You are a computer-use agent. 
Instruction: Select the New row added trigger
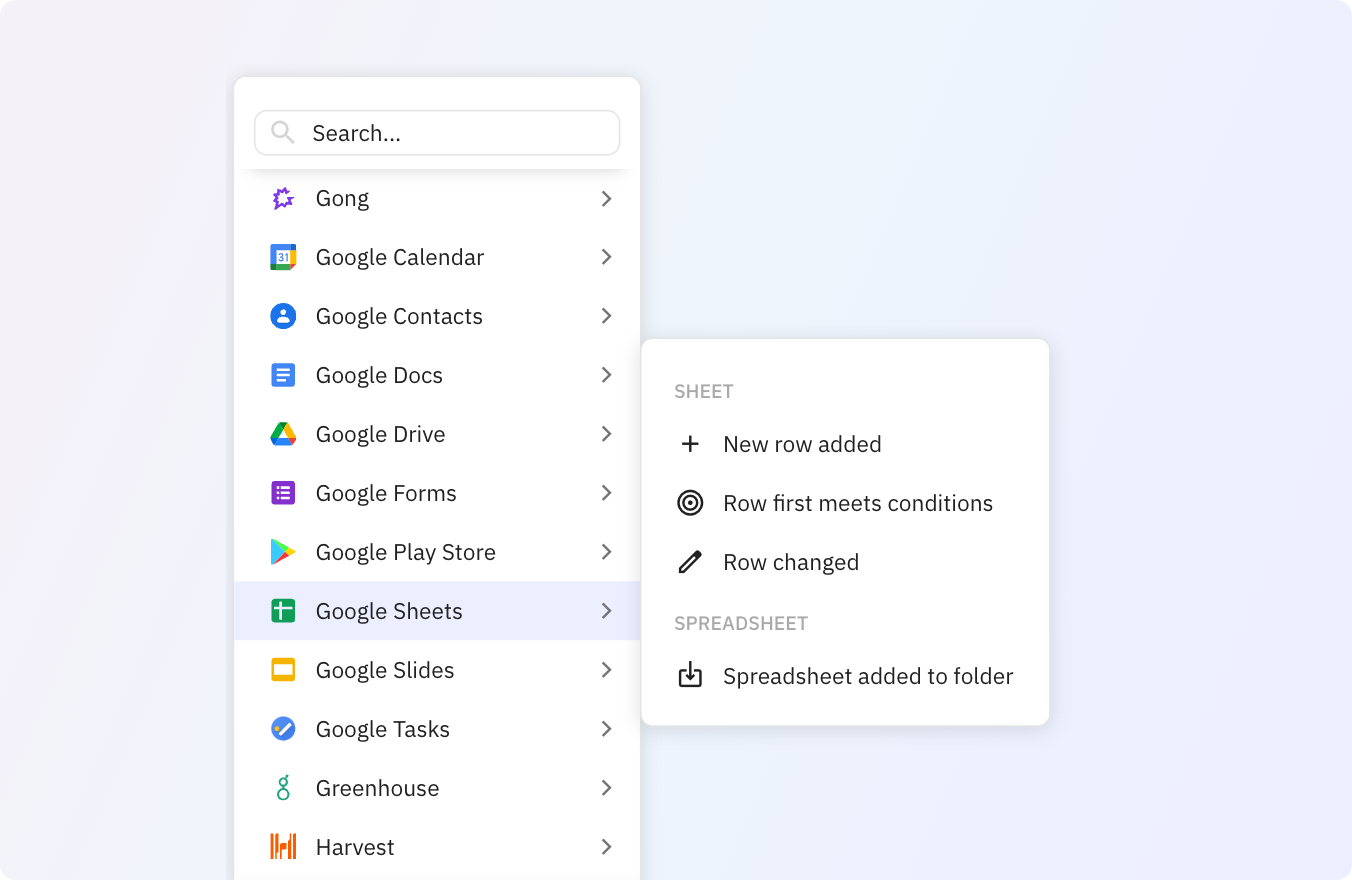tap(845, 444)
